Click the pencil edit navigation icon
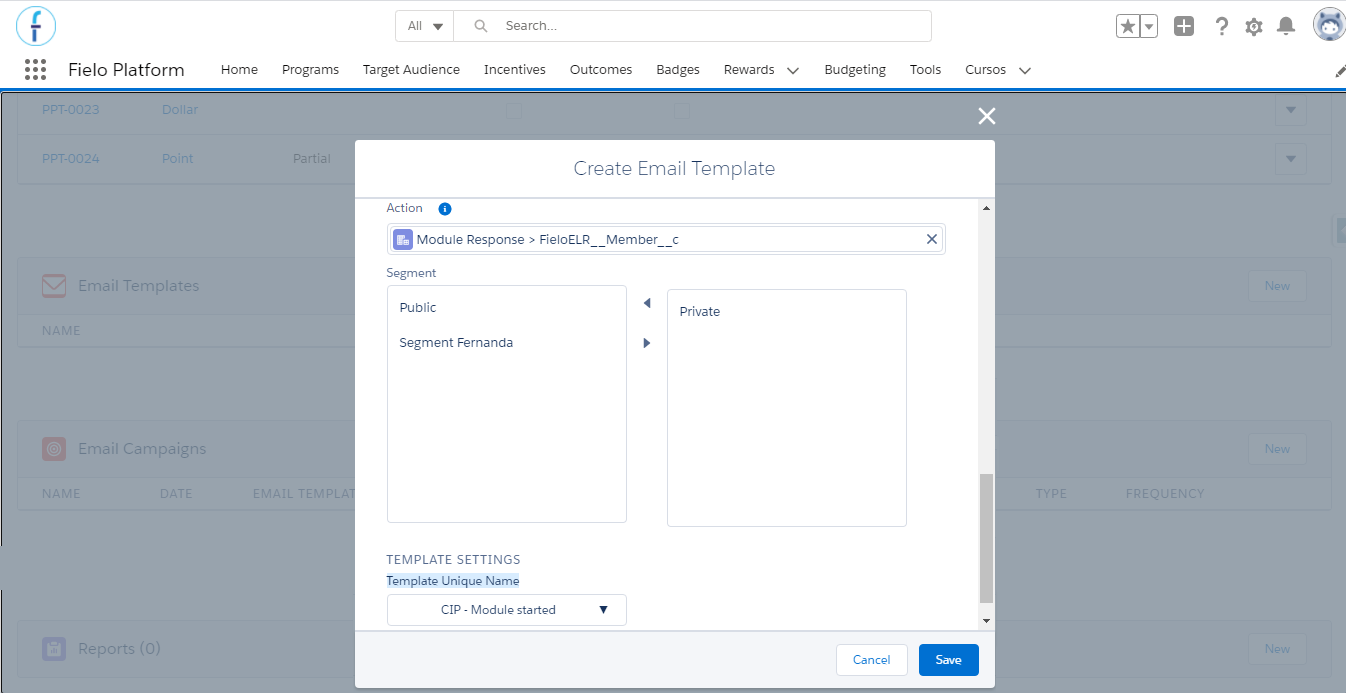 point(1340,71)
